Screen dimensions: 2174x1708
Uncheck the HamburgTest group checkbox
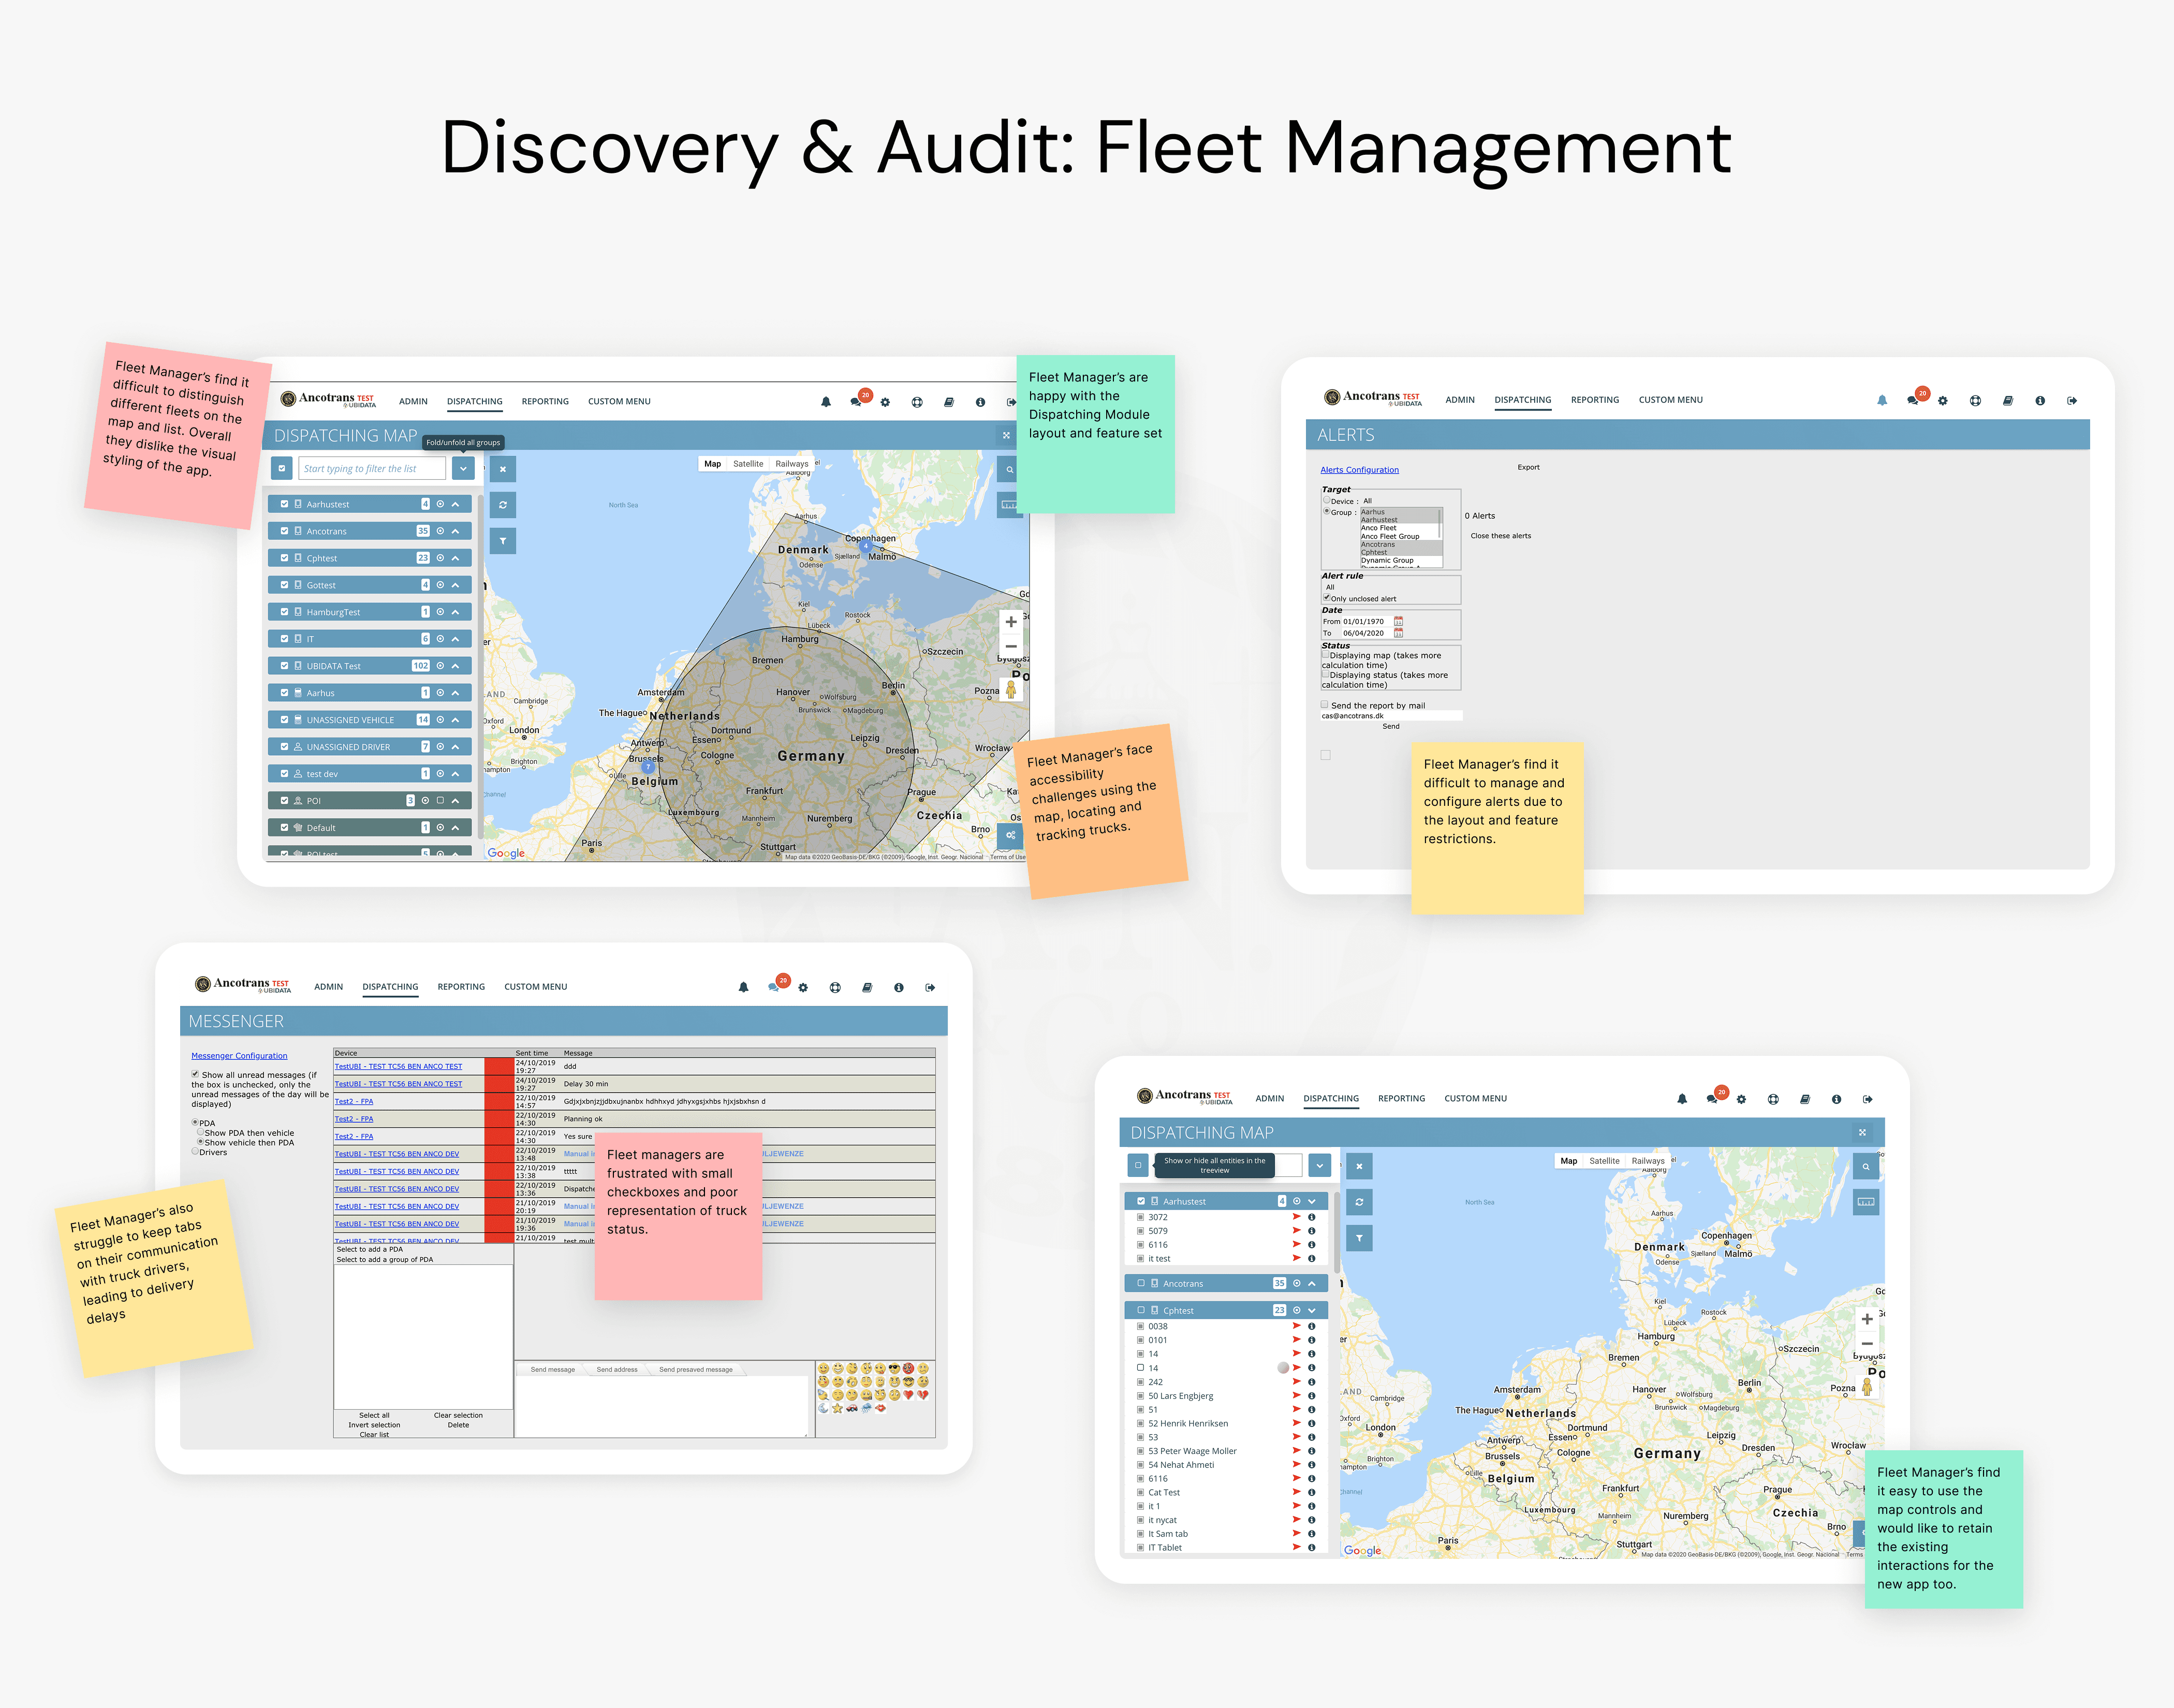pos(284,612)
